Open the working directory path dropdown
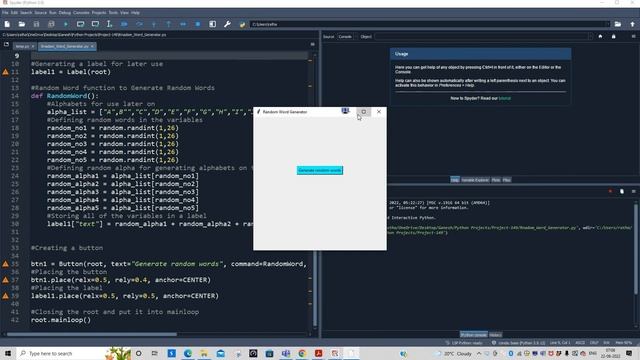Screen dimensions: 640x360 pos(607,24)
